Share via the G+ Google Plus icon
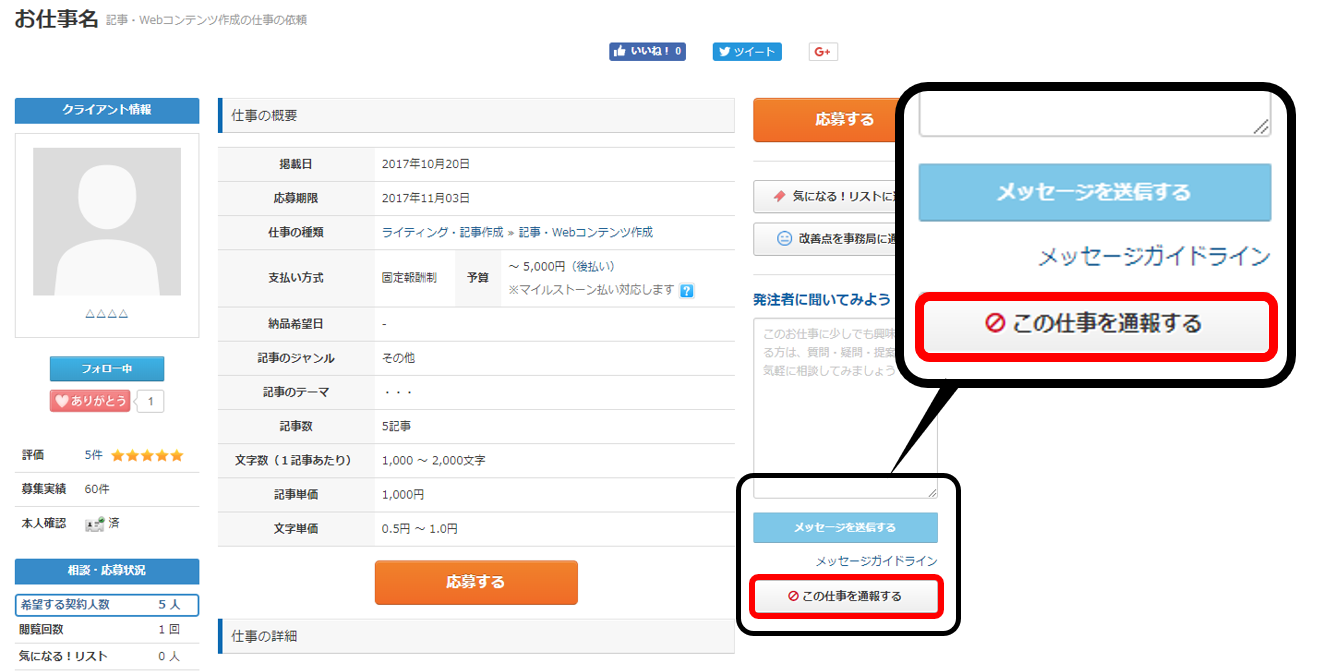Screen dimensions: 1321x672 tap(822, 51)
